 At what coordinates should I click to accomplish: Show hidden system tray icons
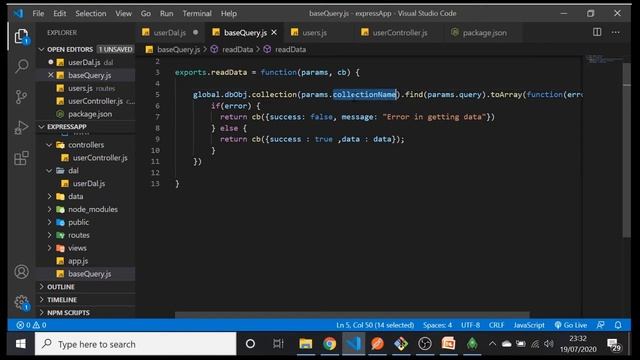(x=492, y=344)
